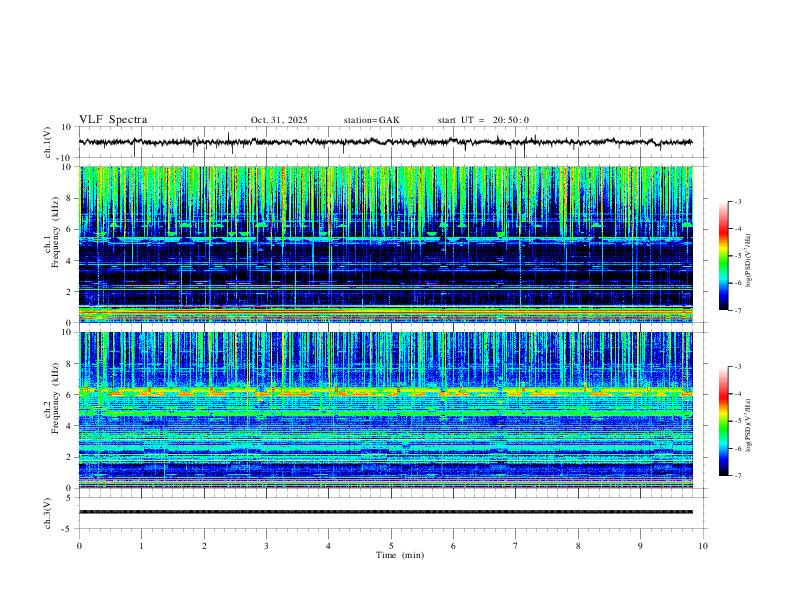Click the ch.2 color bar 'log(PSD)' label
Image resolution: width=792 pixels, height=612 pixels.
tap(749, 425)
